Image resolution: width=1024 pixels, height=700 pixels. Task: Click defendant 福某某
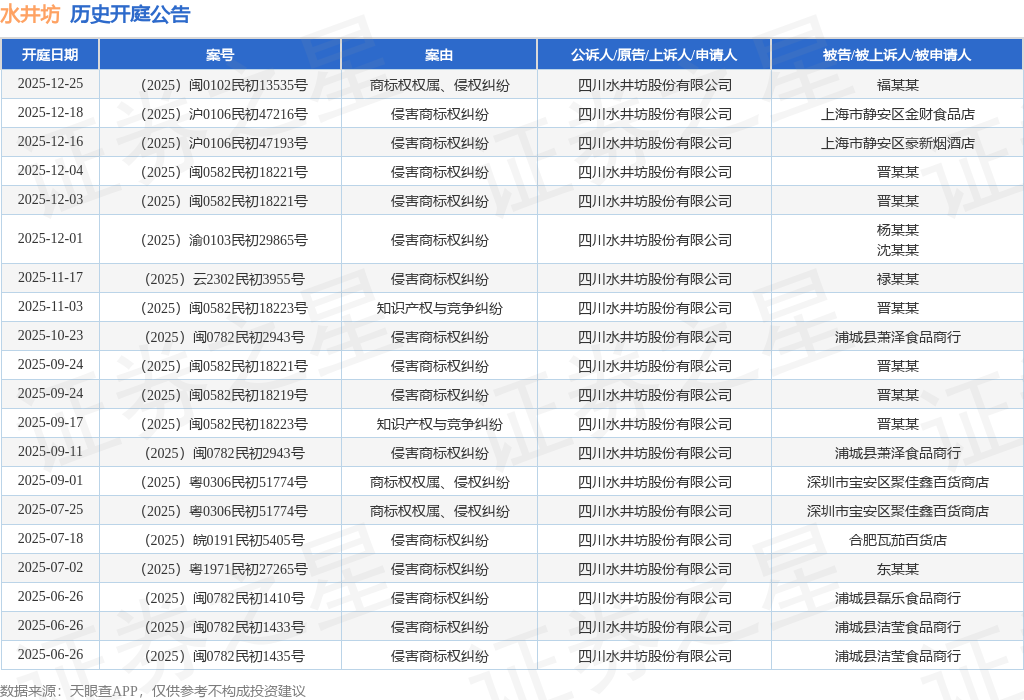point(897,85)
